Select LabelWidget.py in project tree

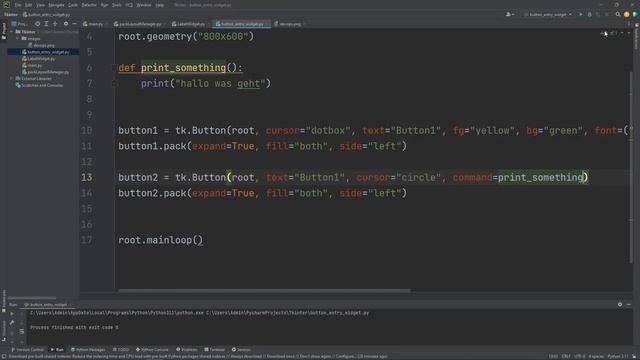[x=39, y=59]
